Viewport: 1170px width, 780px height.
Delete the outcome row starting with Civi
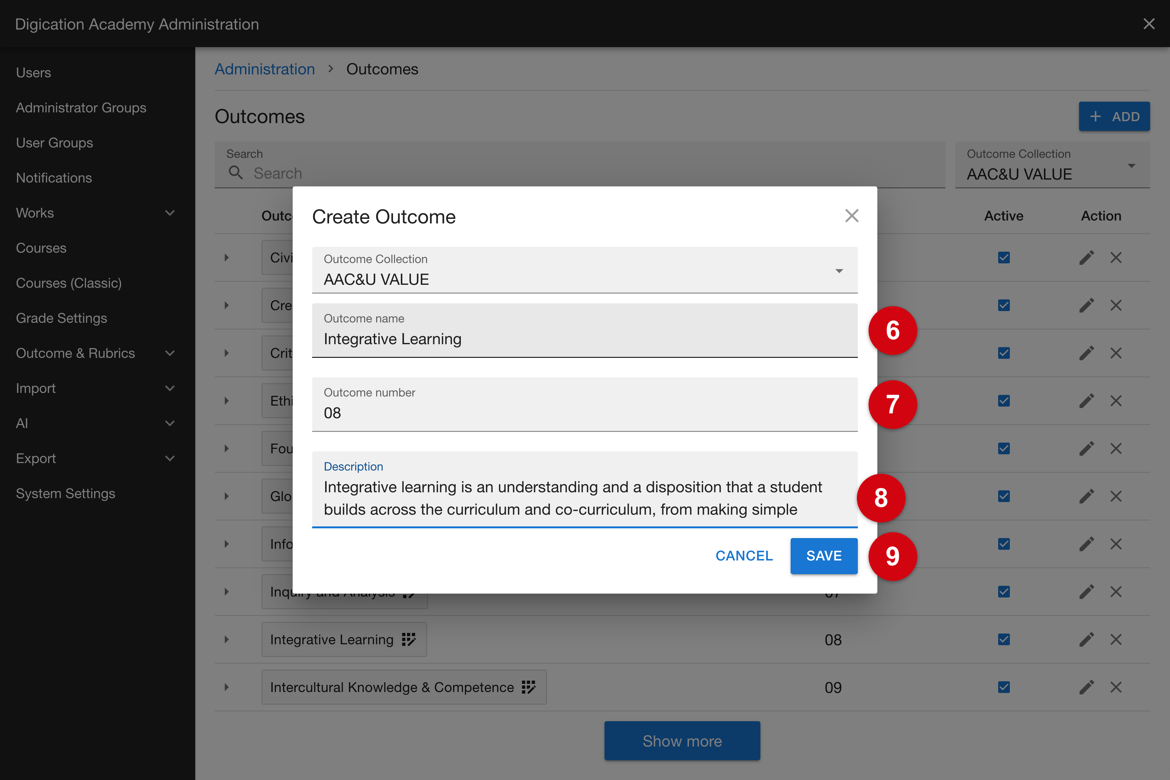coord(1116,258)
